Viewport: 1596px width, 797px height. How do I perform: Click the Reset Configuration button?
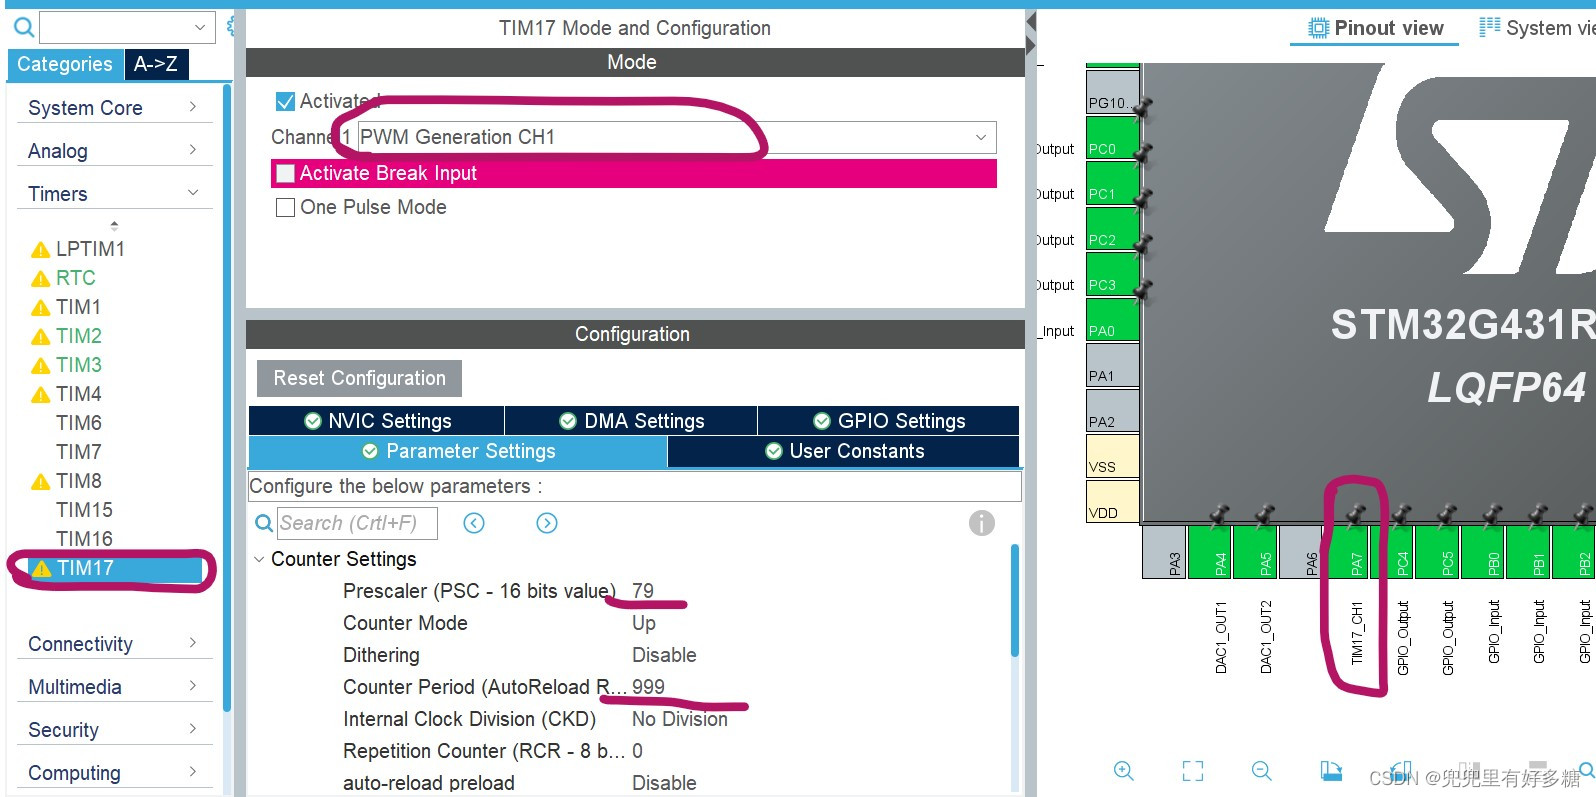click(359, 378)
